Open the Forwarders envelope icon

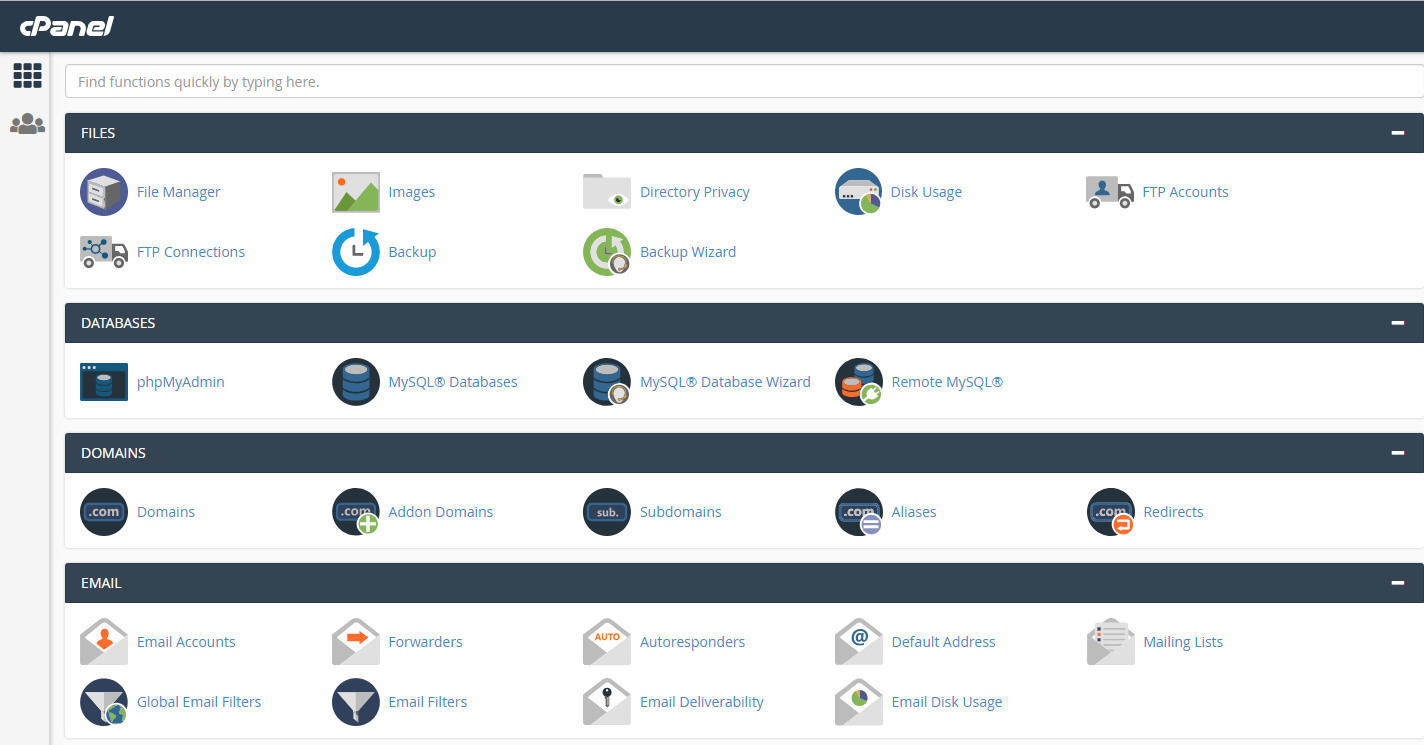point(356,642)
